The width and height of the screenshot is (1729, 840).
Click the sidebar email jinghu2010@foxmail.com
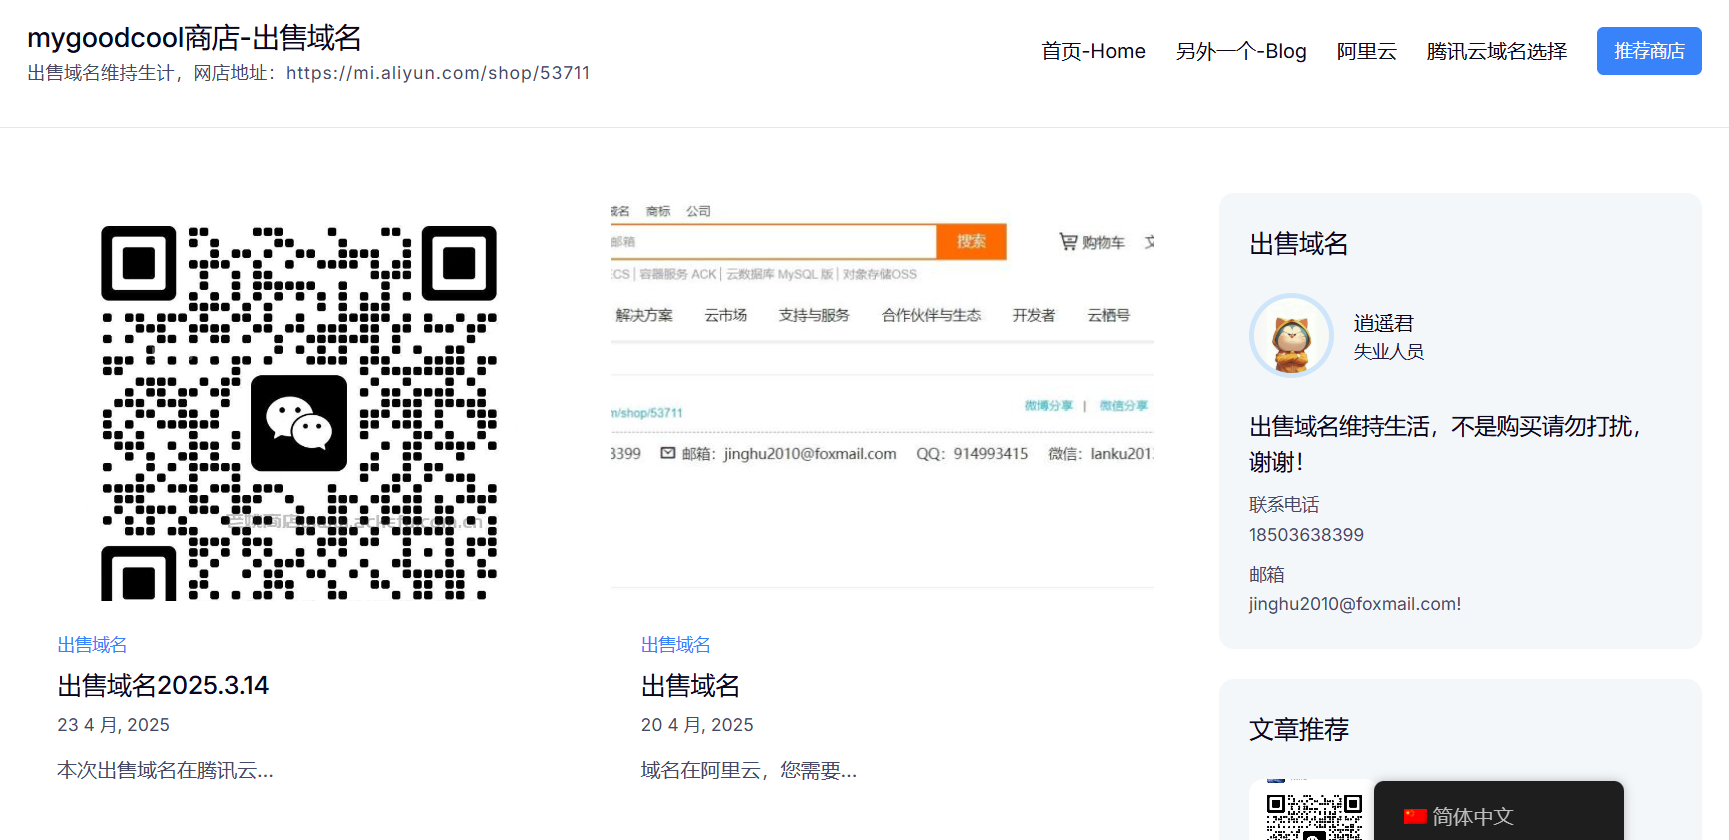point(1354,604)
